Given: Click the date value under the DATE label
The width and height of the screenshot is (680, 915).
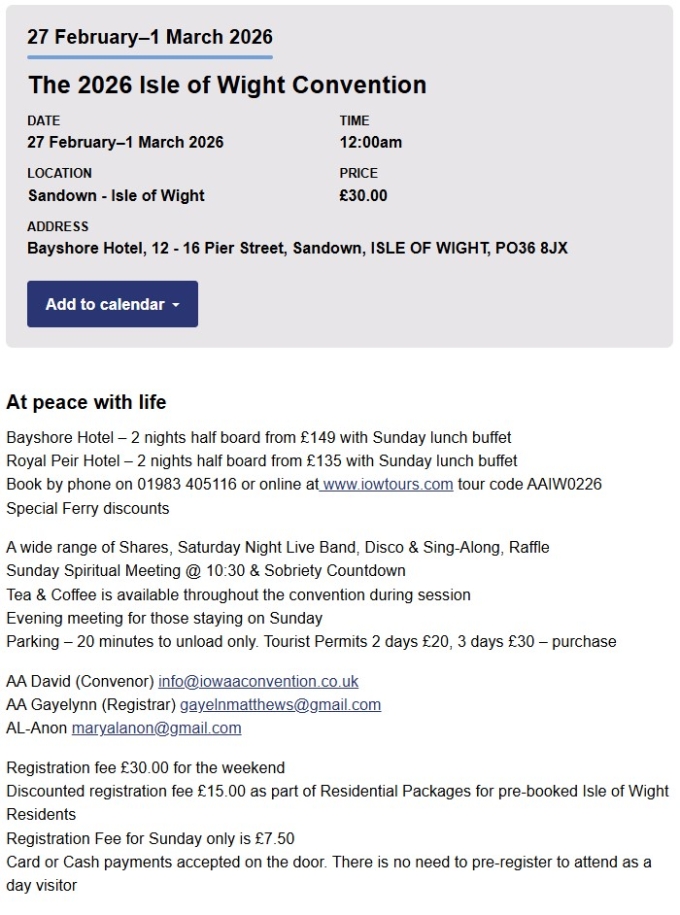Looking at the screenshot, I should 125,142.
